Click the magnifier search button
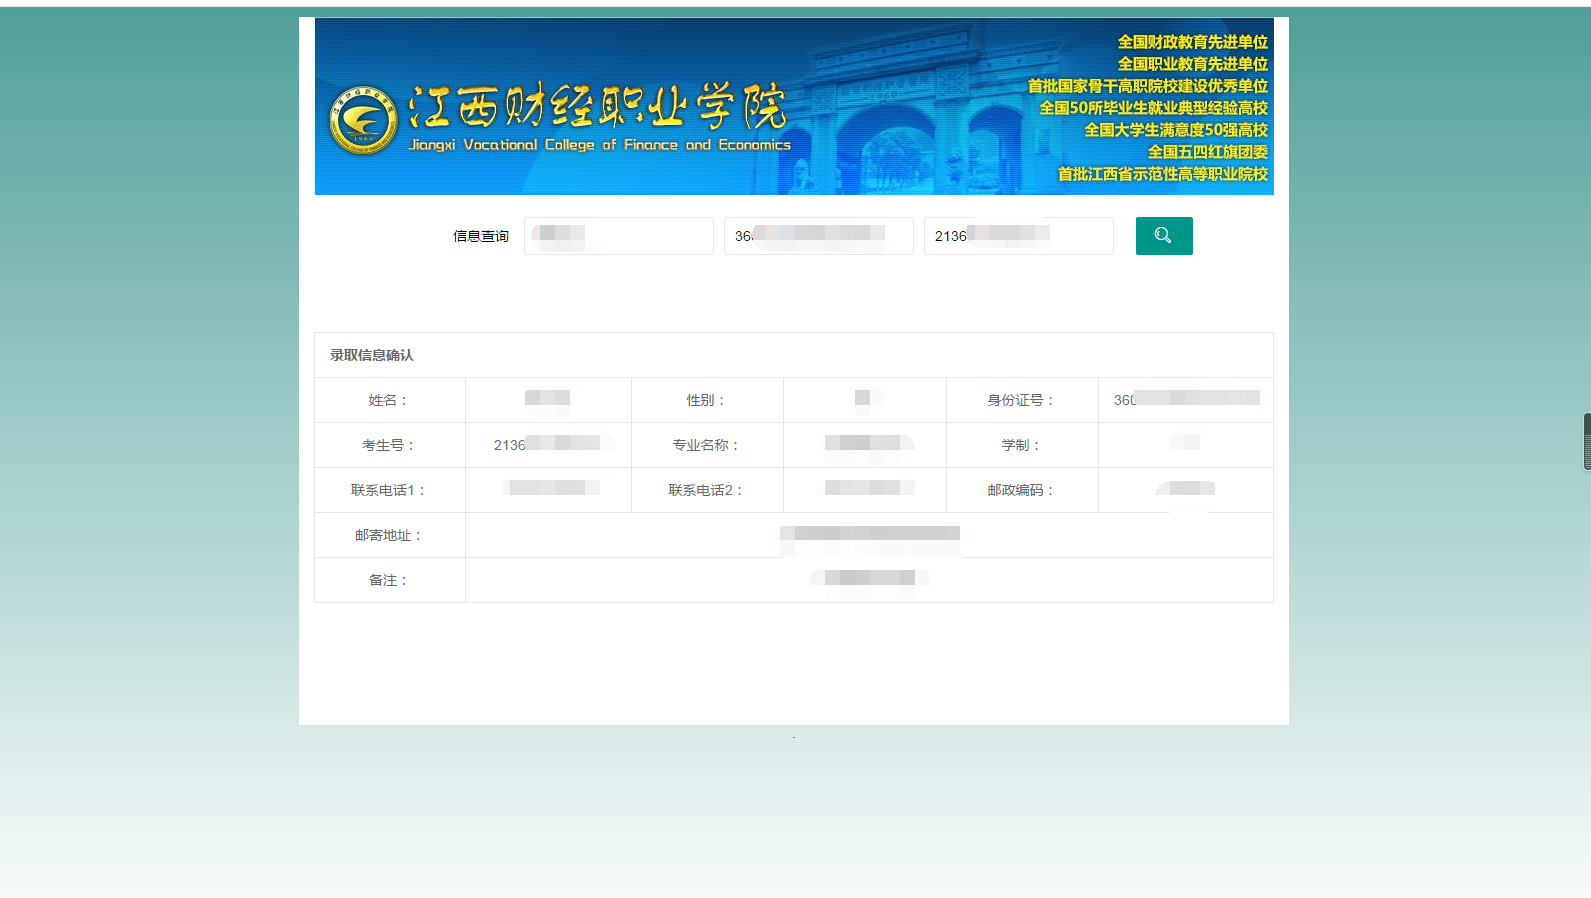The height and width of the screenshot is (898, 1591). coord(1163,236)
